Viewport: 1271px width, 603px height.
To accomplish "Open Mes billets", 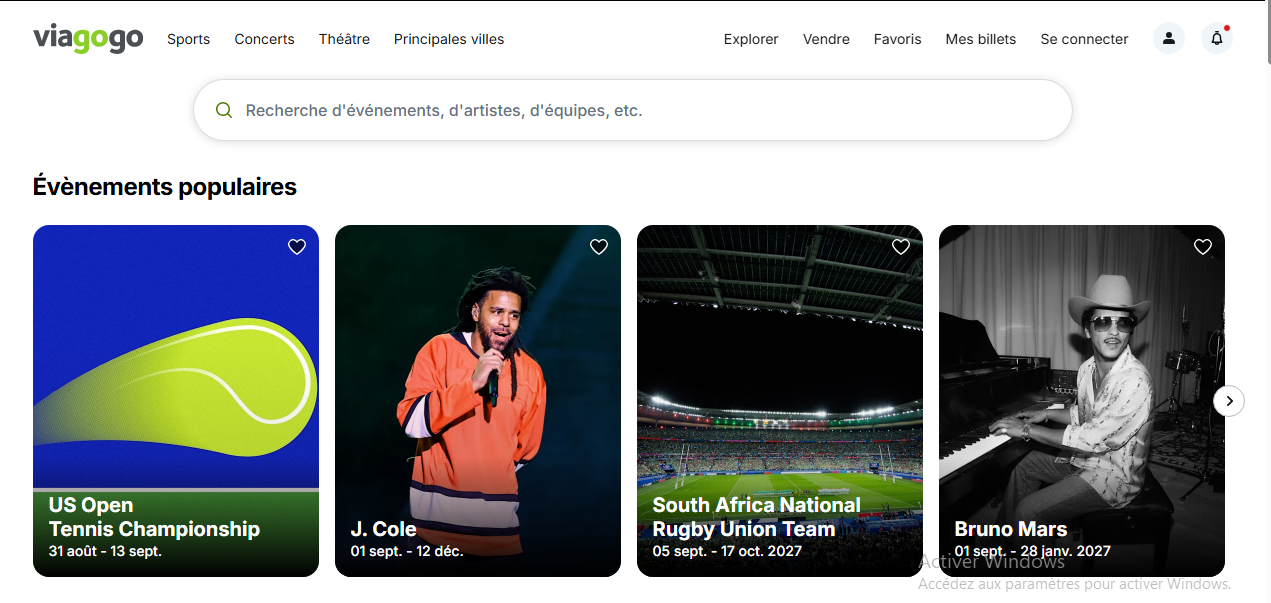I will coord(981,39).
